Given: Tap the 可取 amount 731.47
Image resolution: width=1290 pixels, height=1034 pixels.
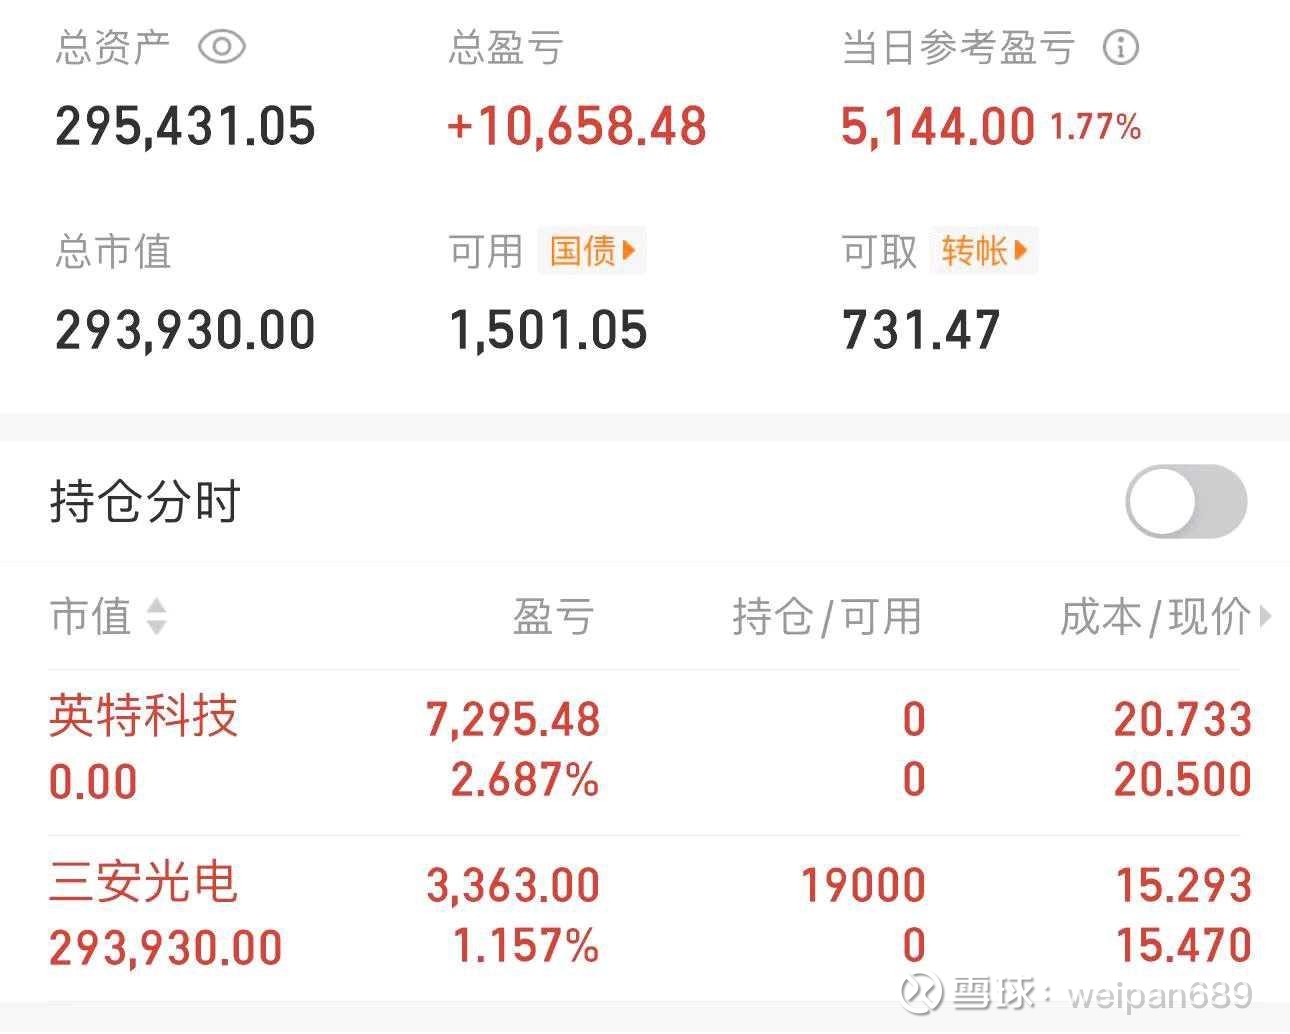Looking at the screenshot, I should click(x=921, y=331).
